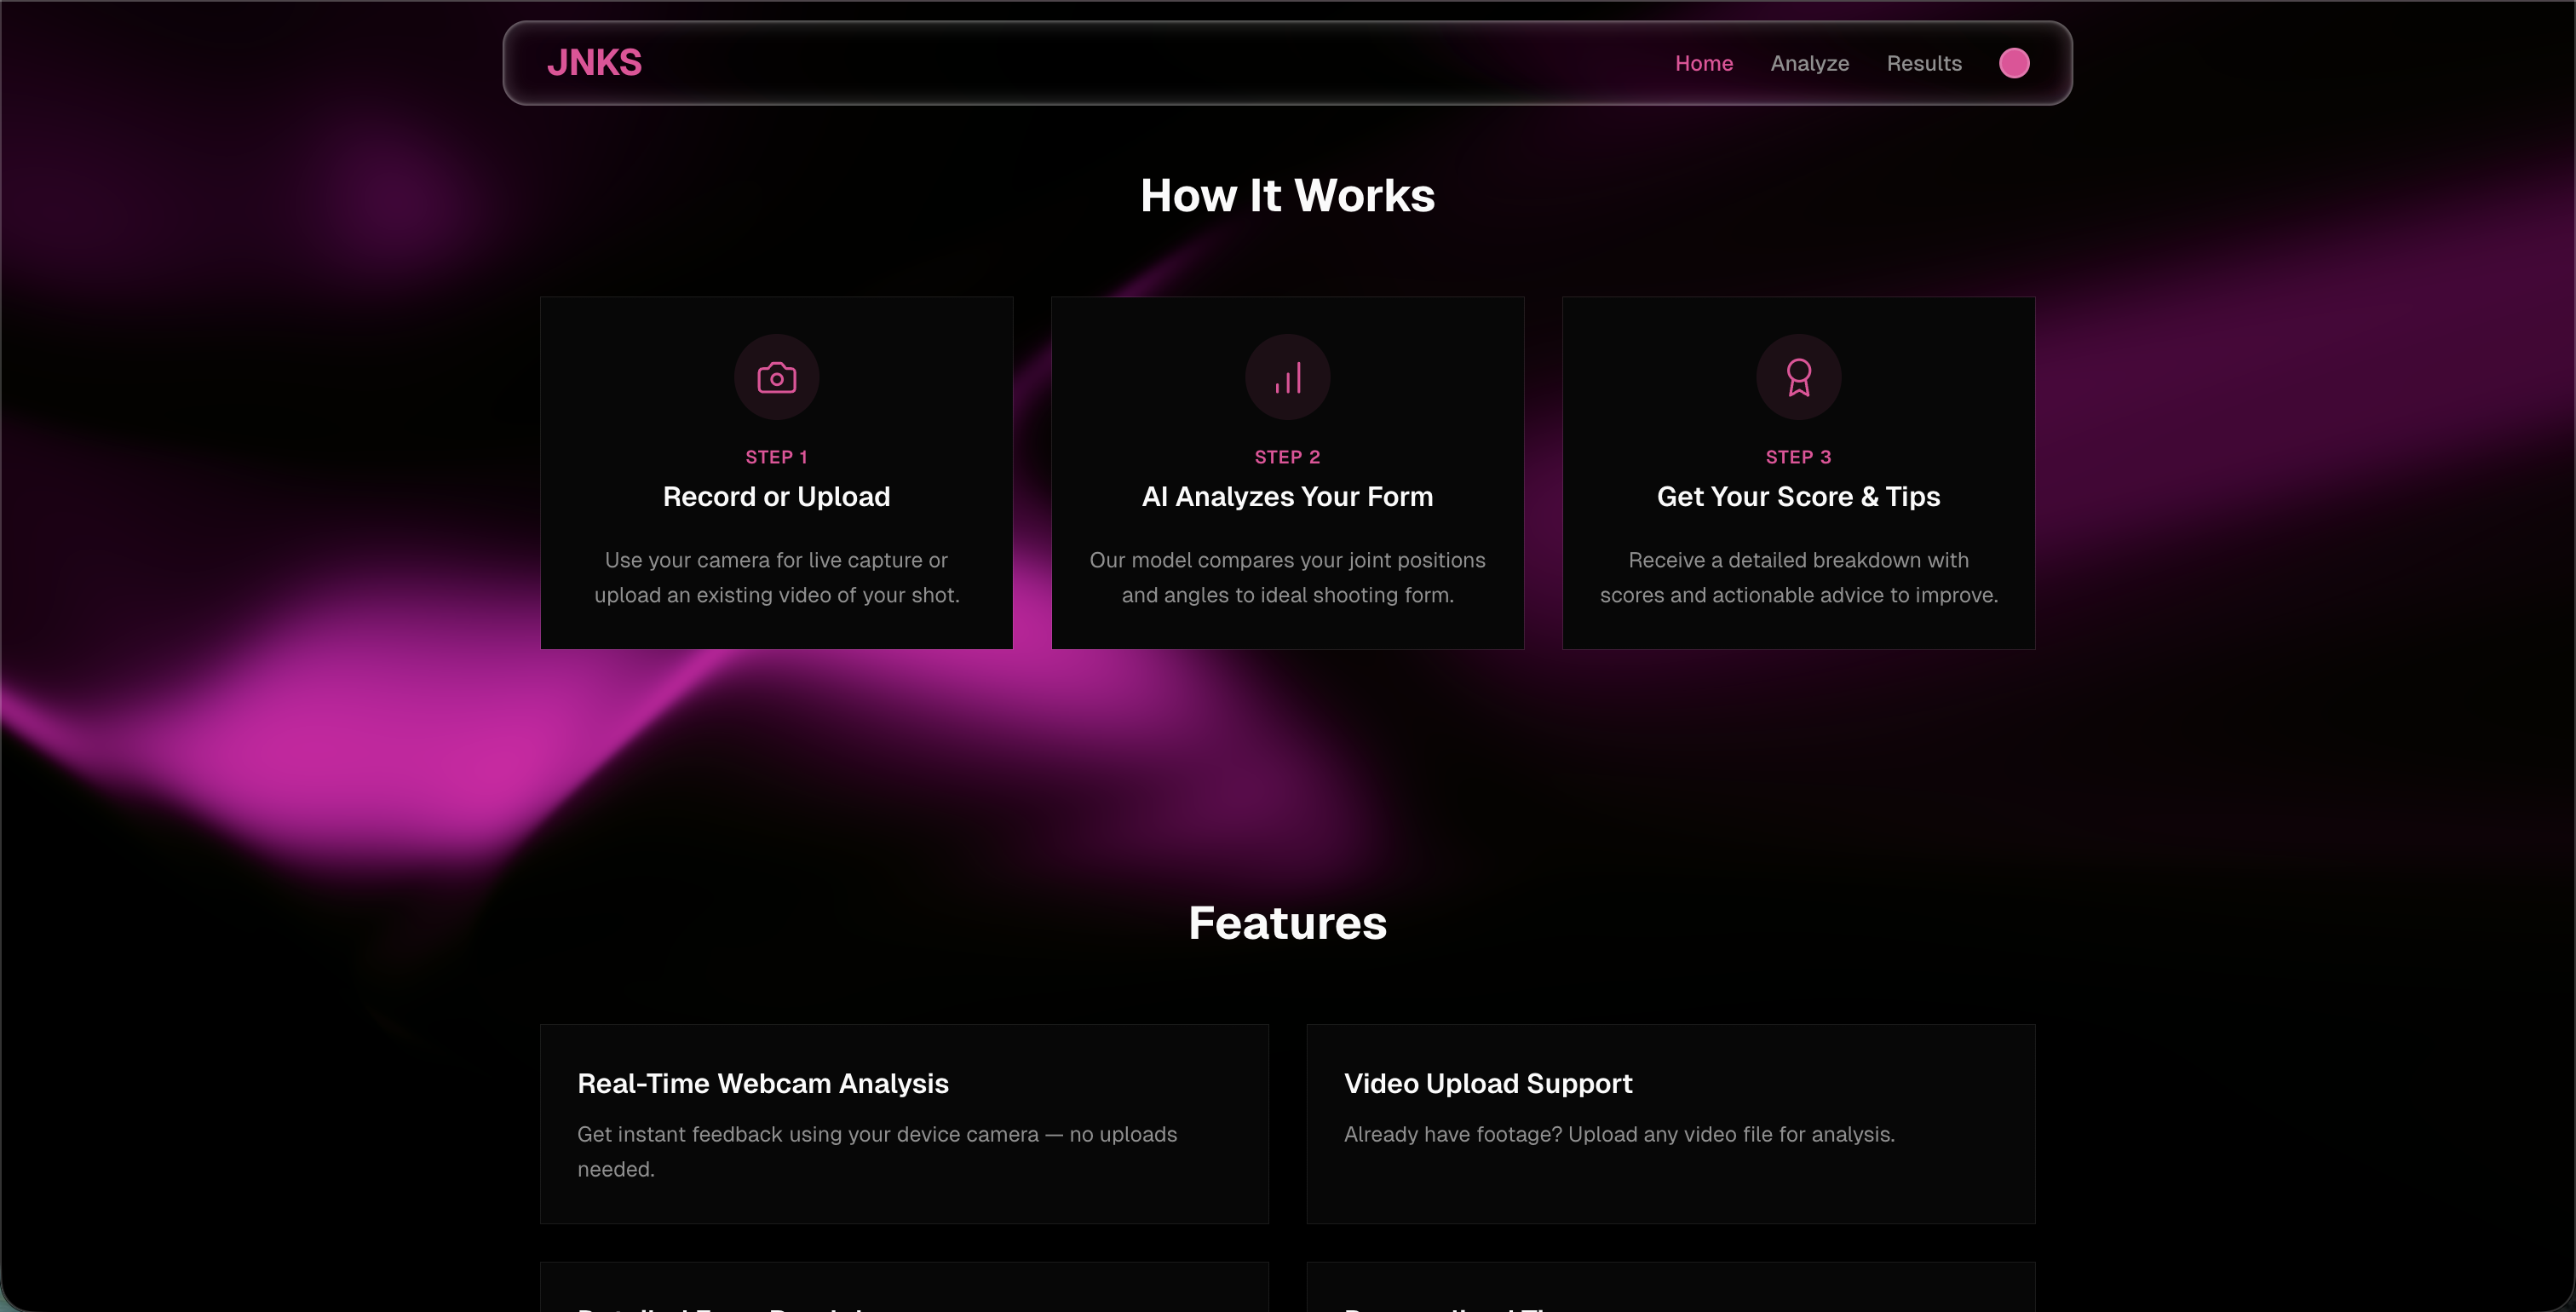Viewport: 2576px width, 1312px height.
Task: Click the STEP 2 label
Action: click(1287, 457)
